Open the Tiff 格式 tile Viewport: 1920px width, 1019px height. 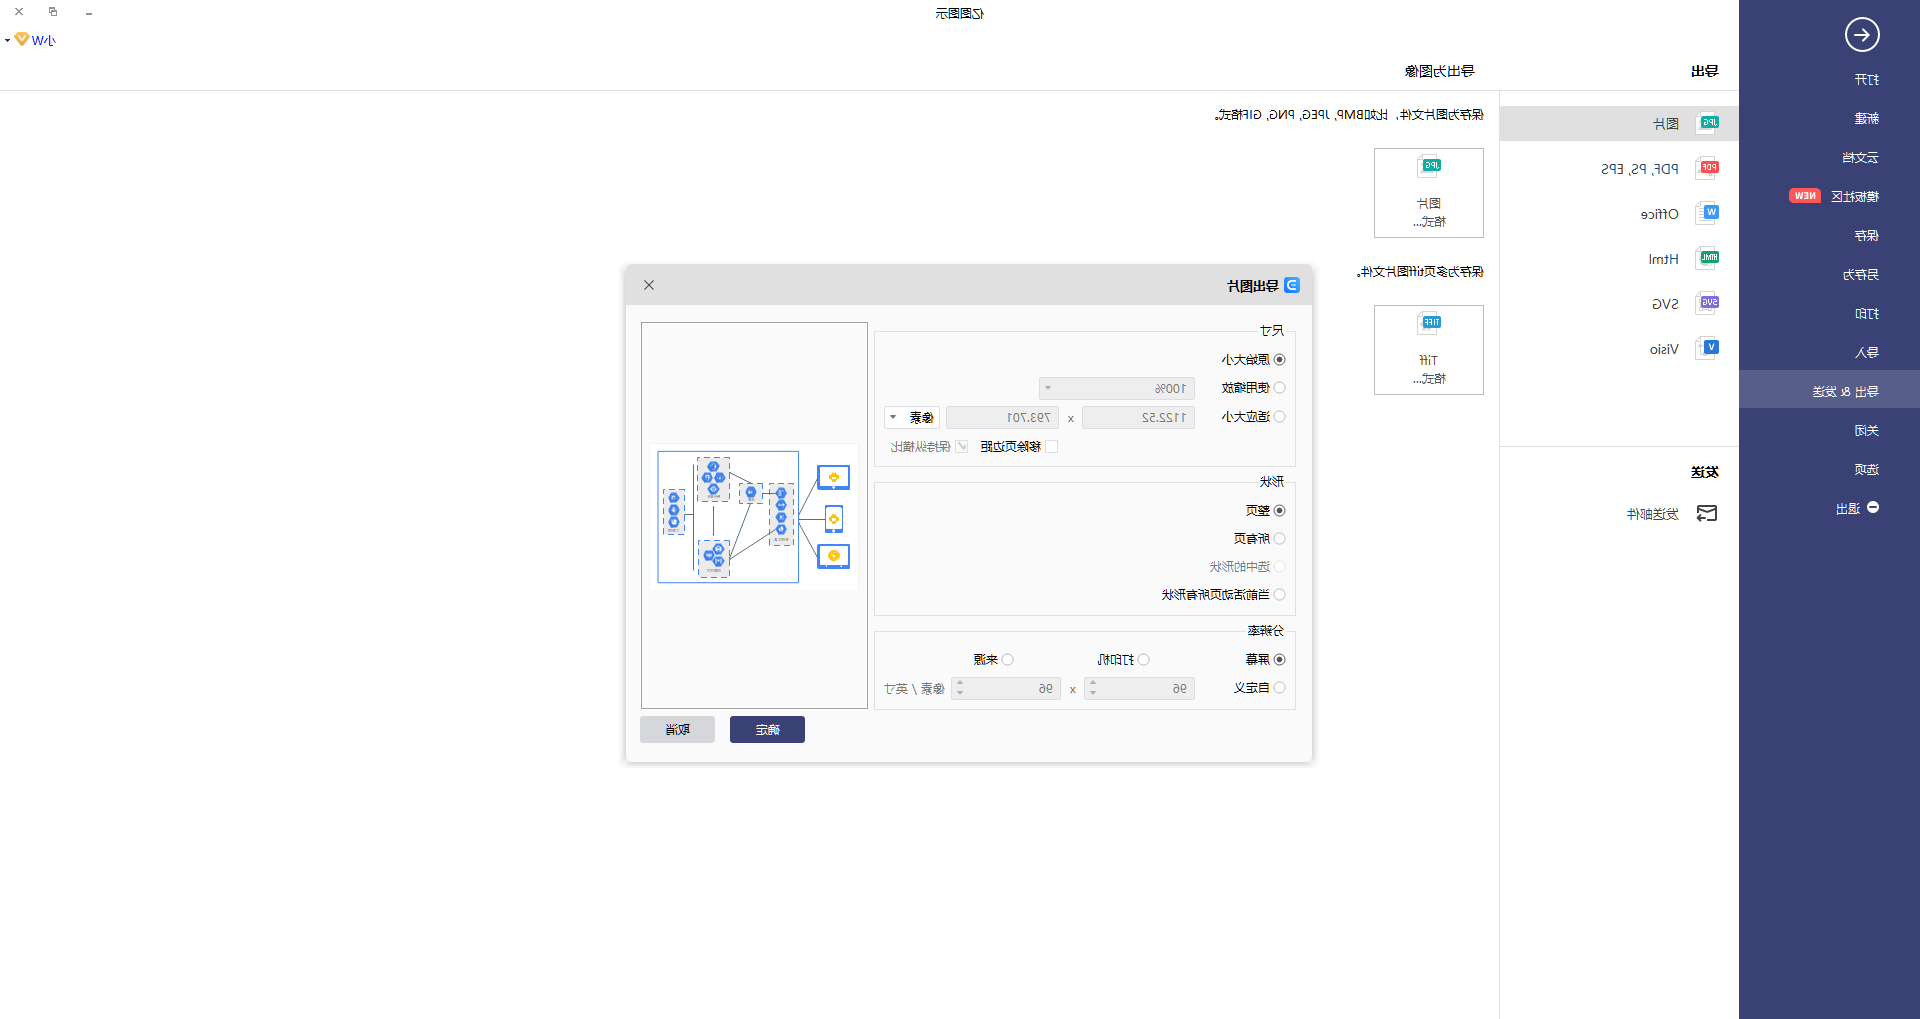1428,350
